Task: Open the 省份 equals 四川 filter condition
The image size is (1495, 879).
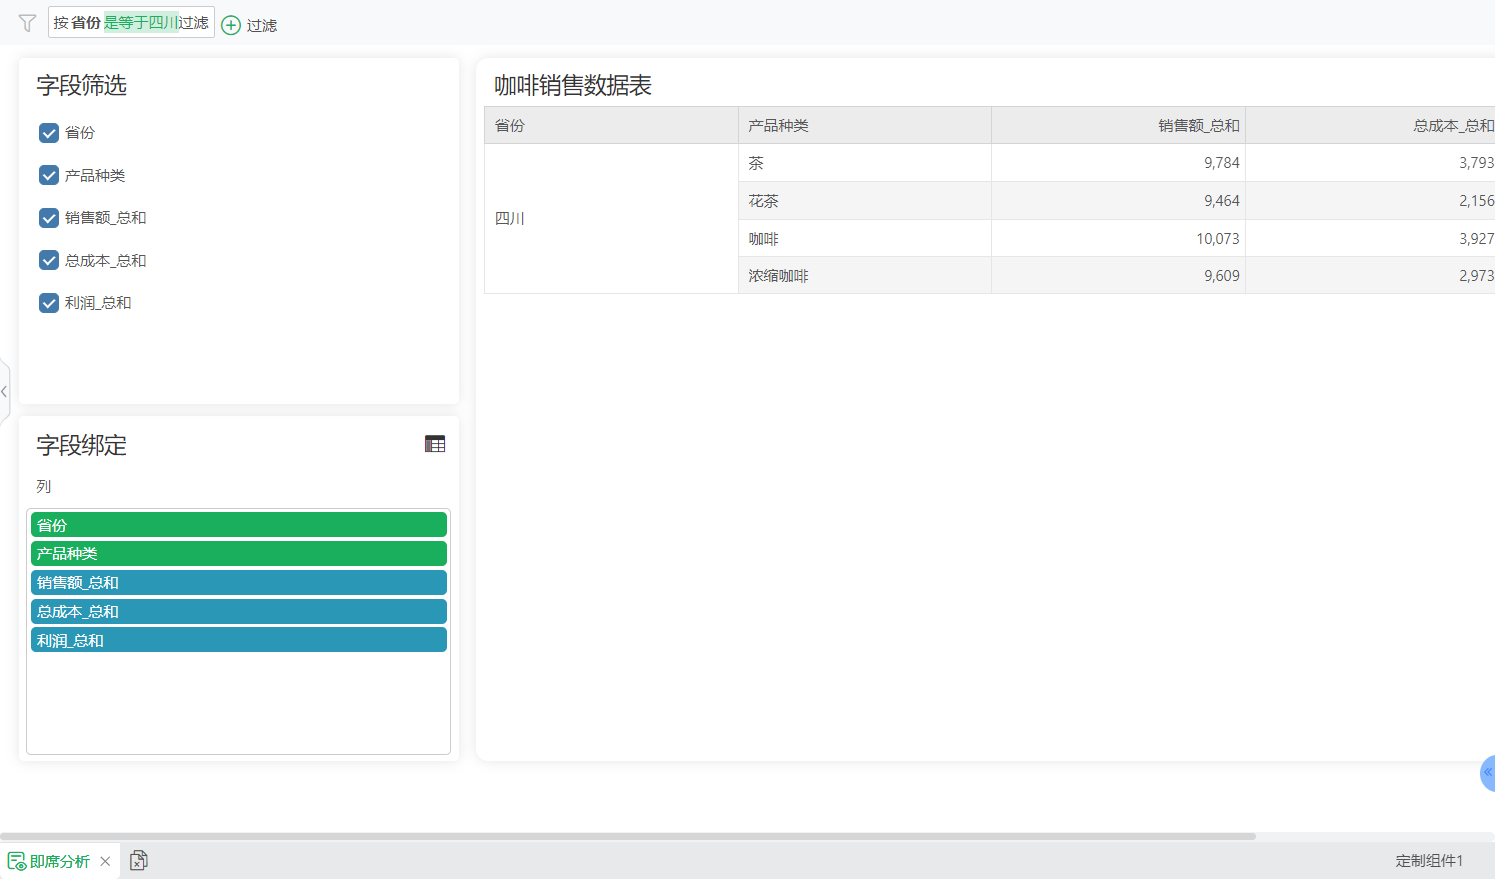Action: point(131,23)
